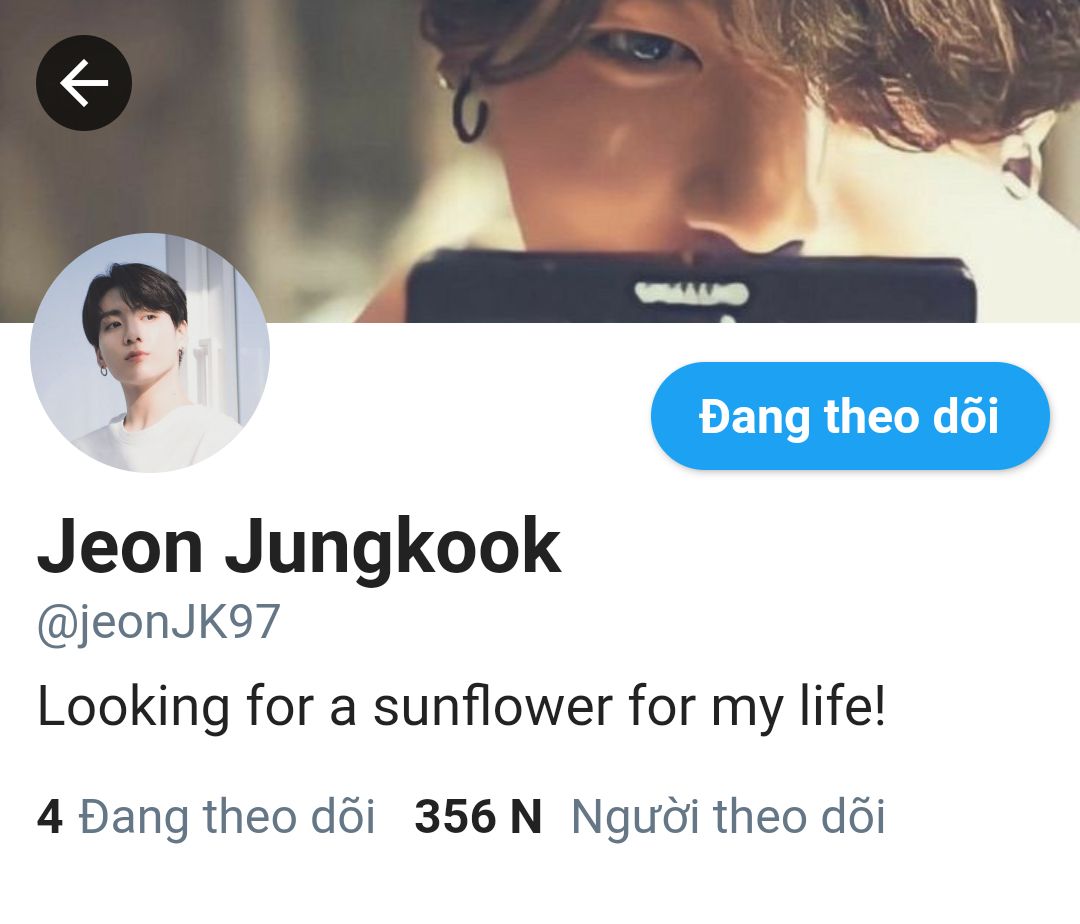Open the 356 N Người theo dõi list
The image size is (1080, 924).
click(x=650, y=817)
